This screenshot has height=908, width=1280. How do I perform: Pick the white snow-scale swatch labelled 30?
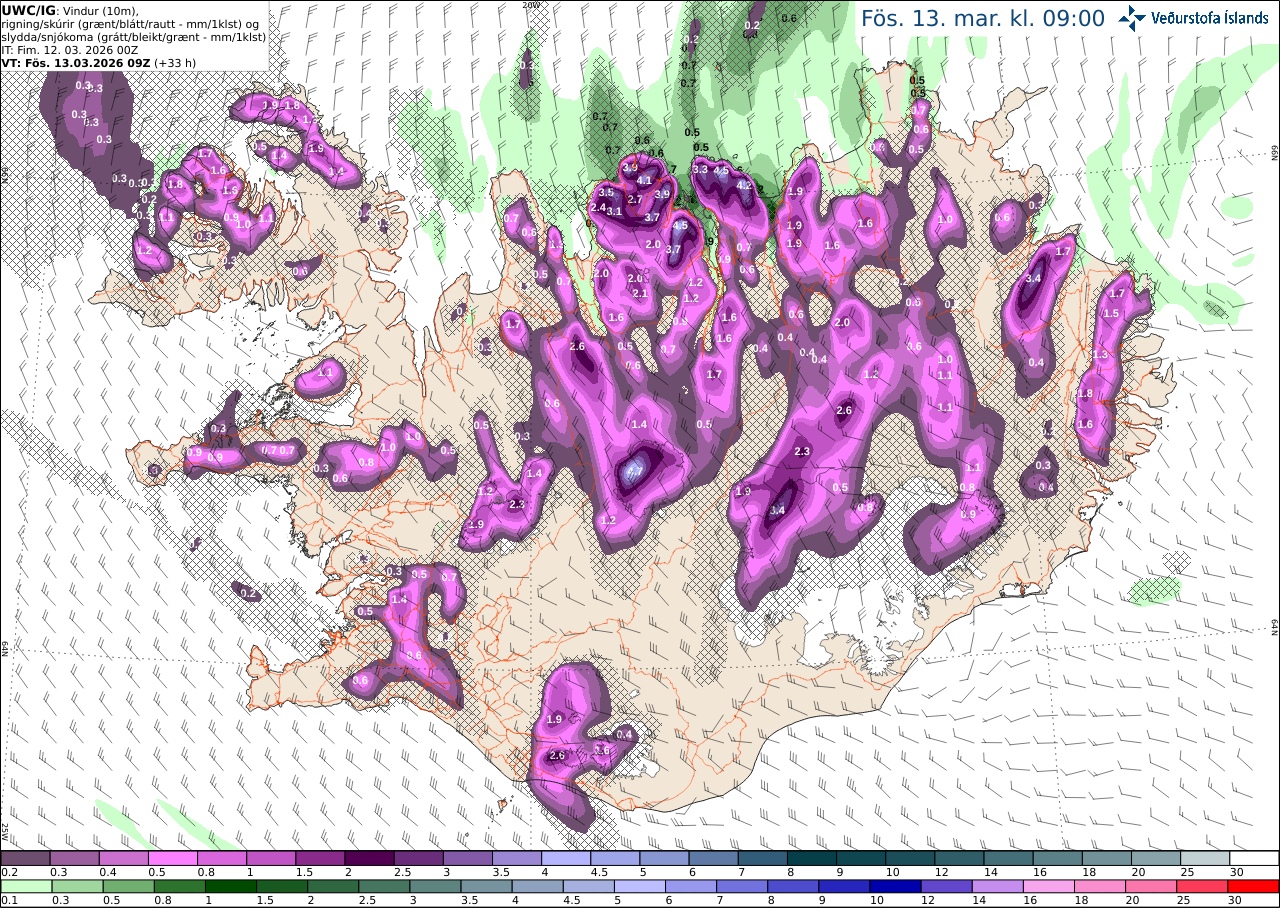pyautogui.click(x=1254, y=858)
